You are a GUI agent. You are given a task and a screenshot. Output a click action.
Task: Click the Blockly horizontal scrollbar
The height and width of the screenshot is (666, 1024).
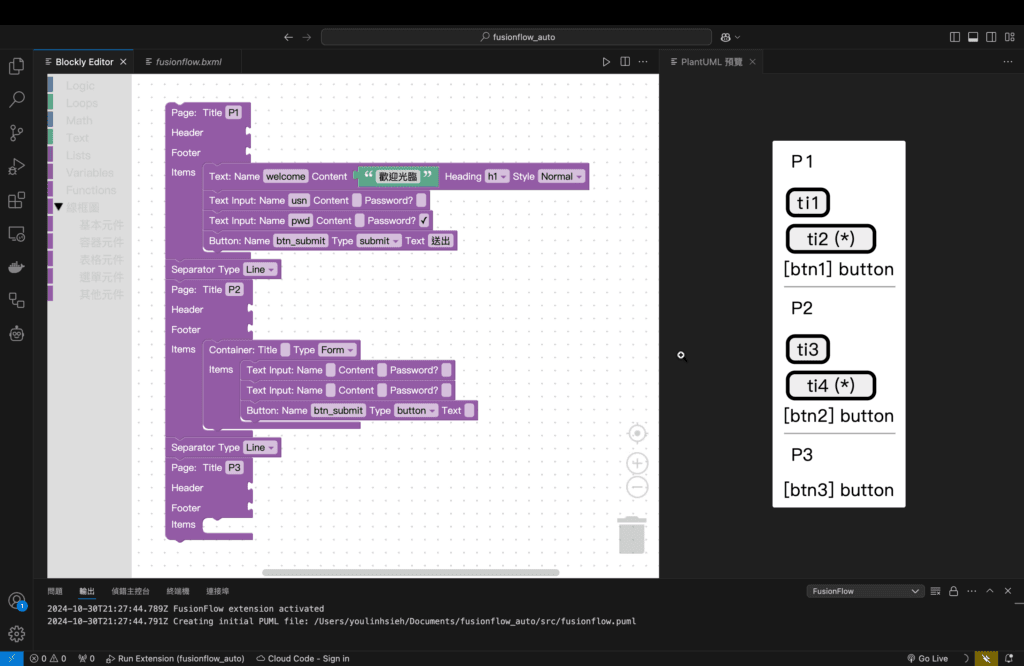(410, 572)
